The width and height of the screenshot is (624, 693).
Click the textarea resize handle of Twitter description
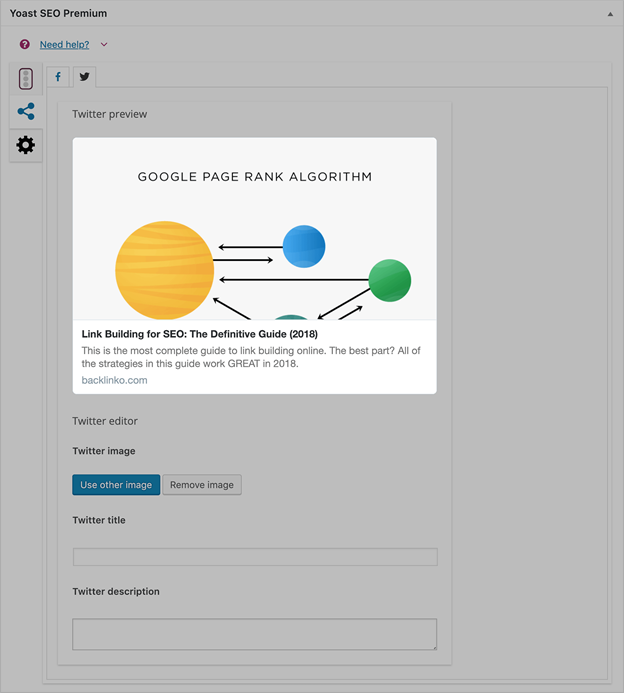433,647
